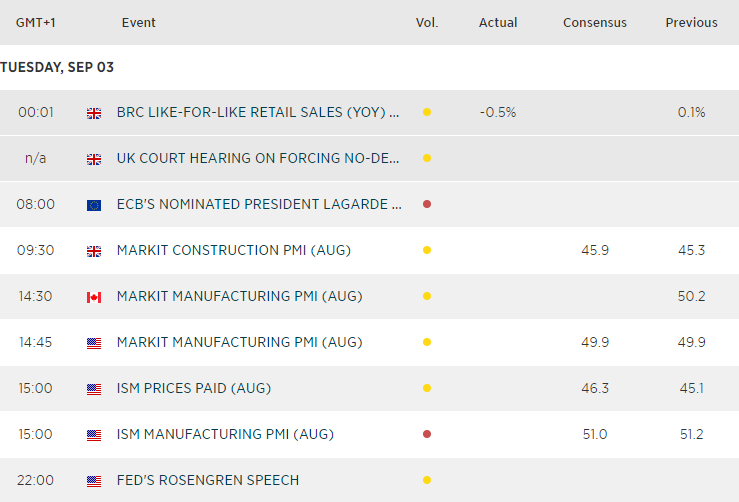Screen dimensions: 739x502
Task: Open Fed's Rosengren Speech event details
Action: (x=207, y=481)
